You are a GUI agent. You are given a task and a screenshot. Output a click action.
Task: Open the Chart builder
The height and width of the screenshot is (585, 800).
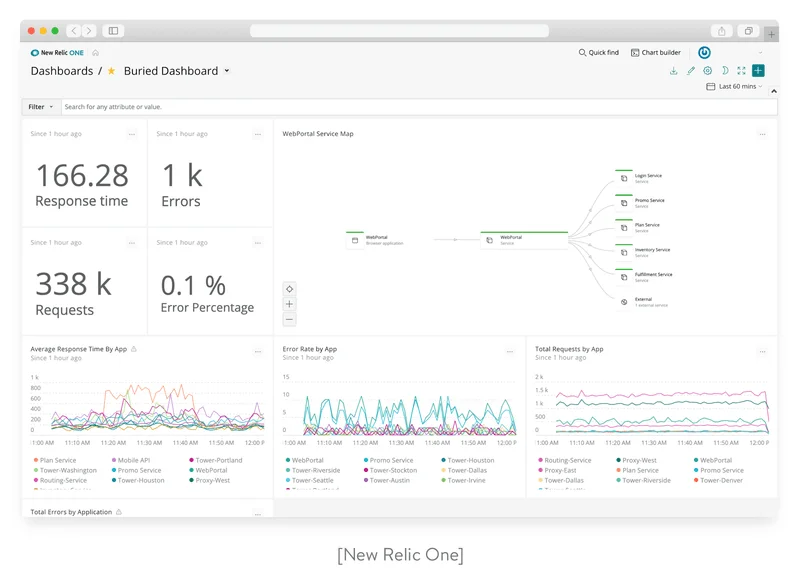(655, 53)
